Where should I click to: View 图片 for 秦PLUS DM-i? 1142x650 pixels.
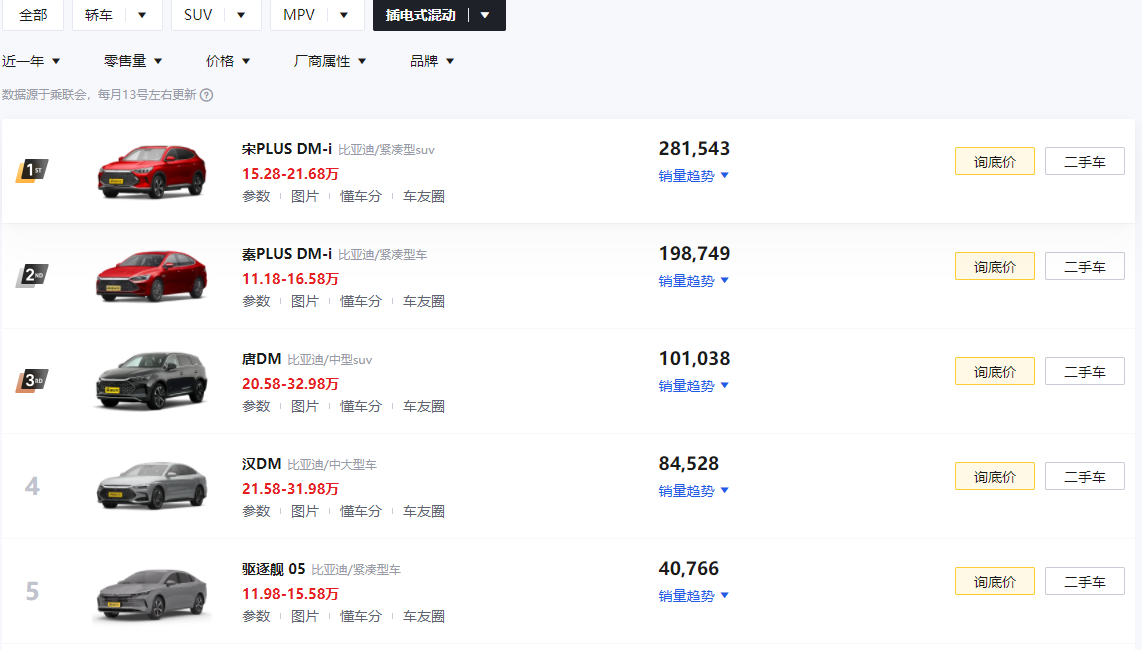click(304, 301)
